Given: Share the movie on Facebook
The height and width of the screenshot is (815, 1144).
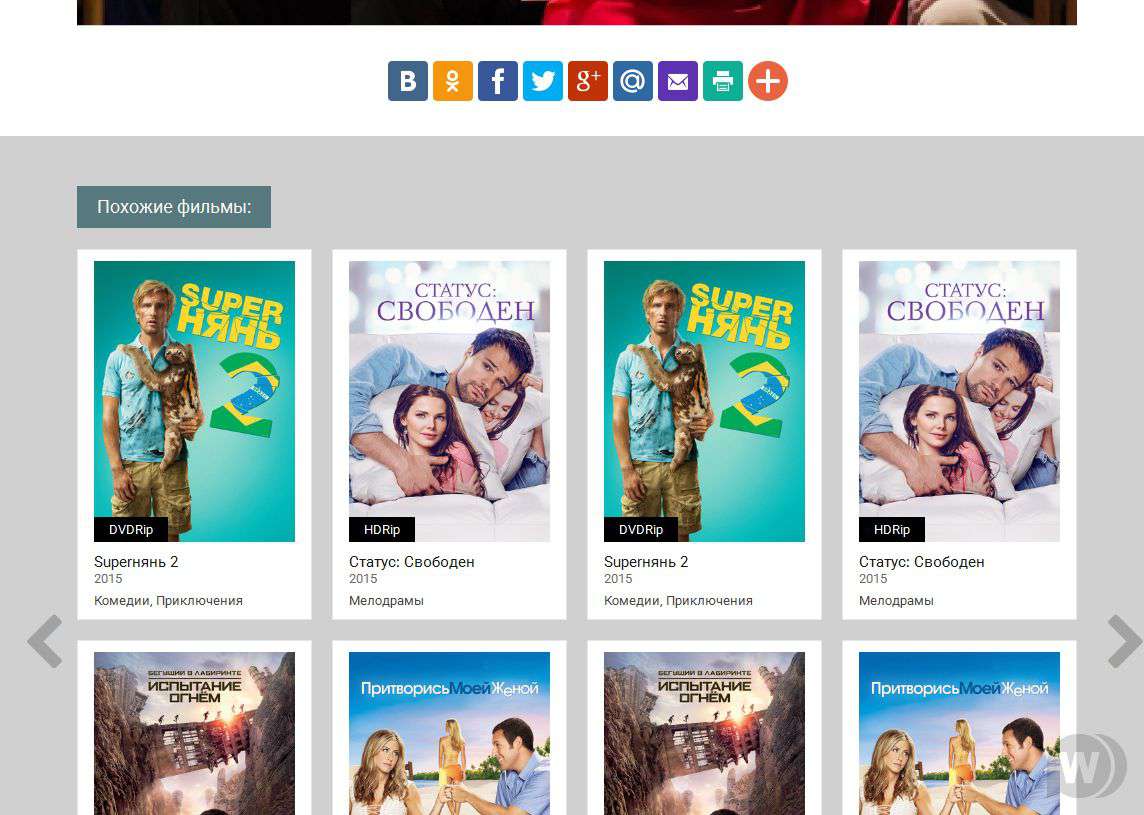Looking at the screenshot, I should [x=498, y=81].
